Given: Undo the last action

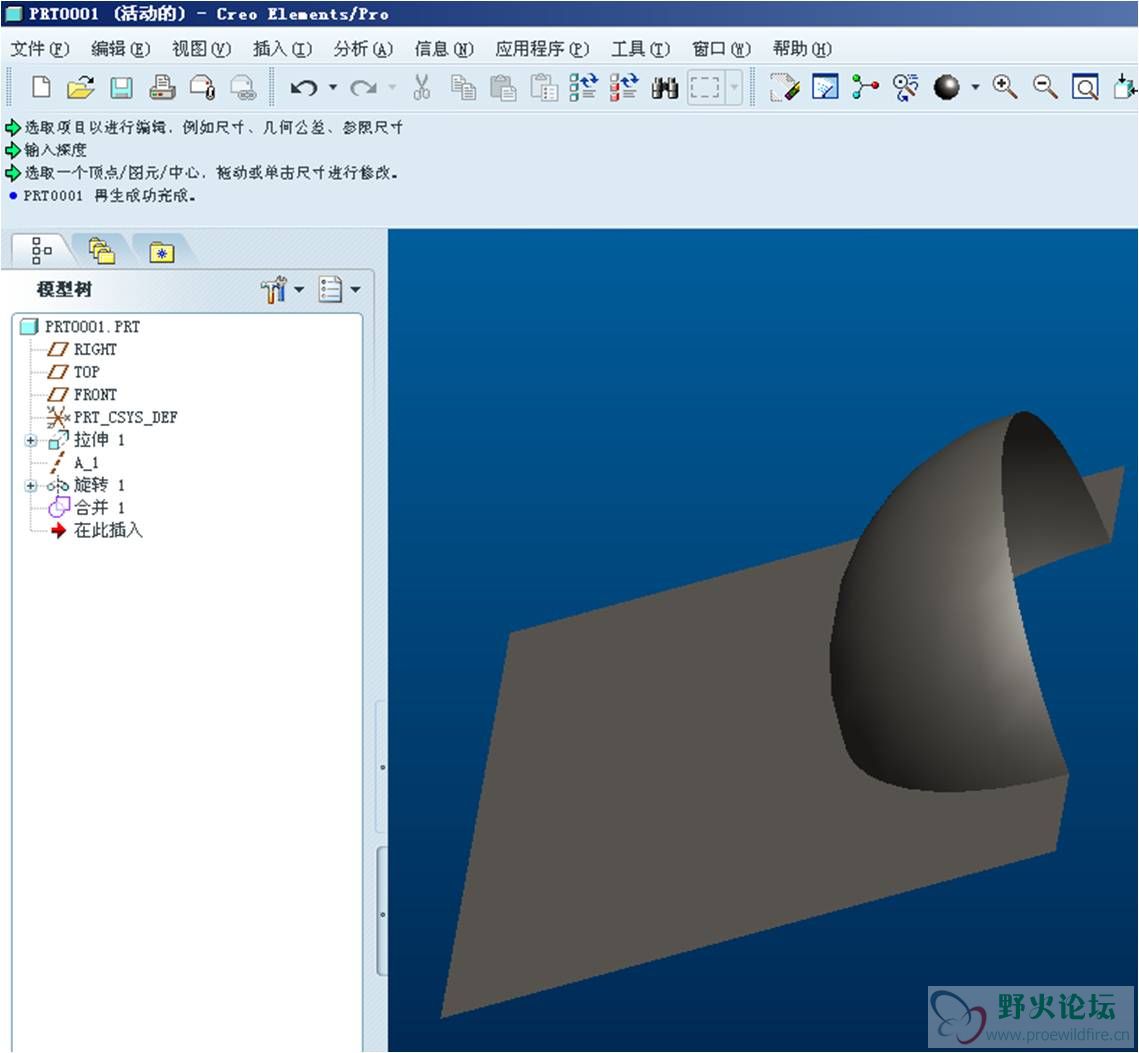Looking at the screenshot, I should pyautogui.click(x=304, y=88).
